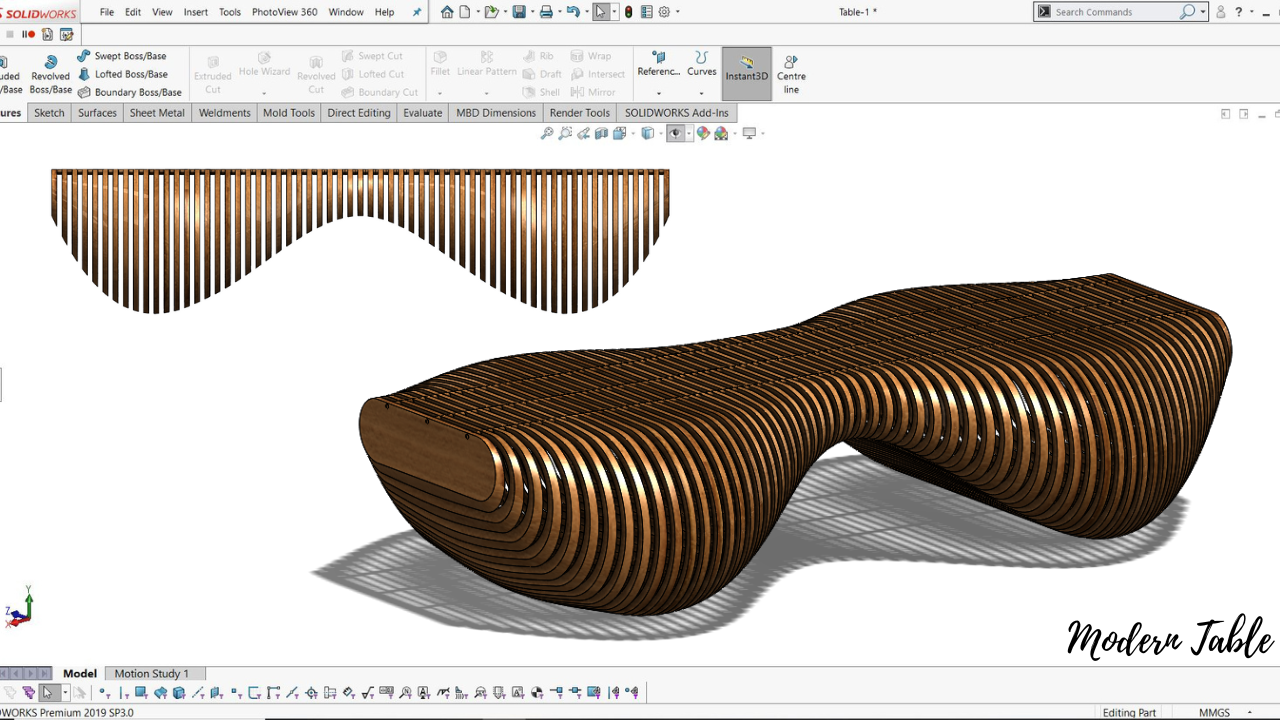Expand the Save dropdown arrow
The image size is (1280, 720).
pos(533,12)
